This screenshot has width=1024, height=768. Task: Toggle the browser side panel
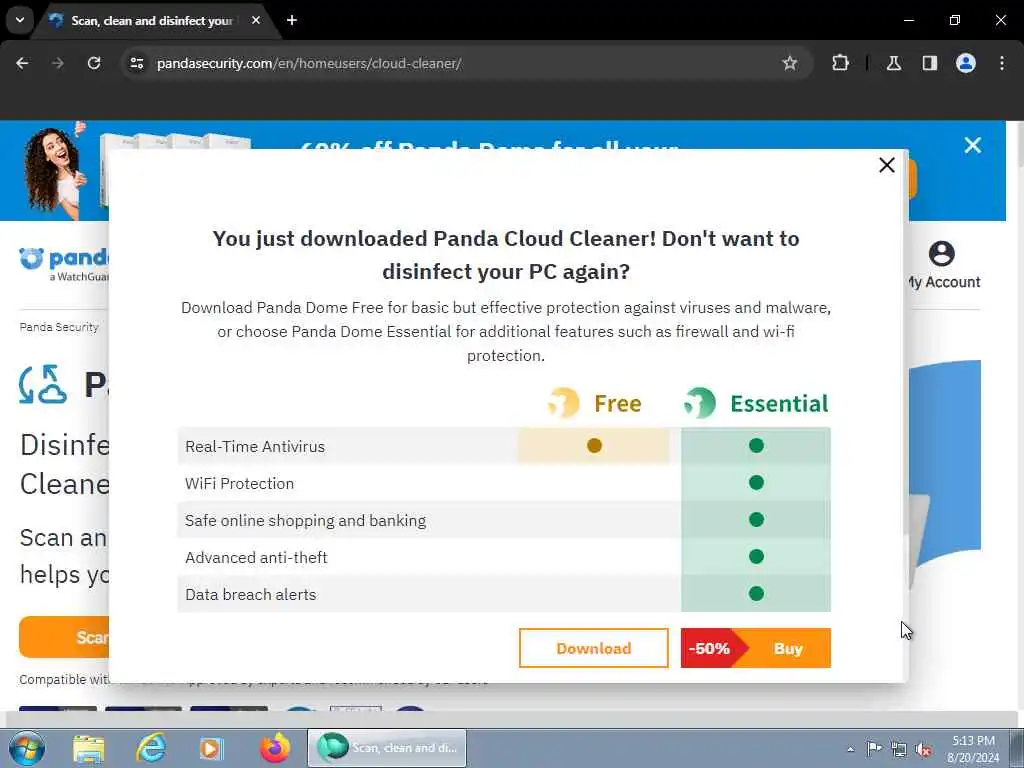click(x=929, y=63)
